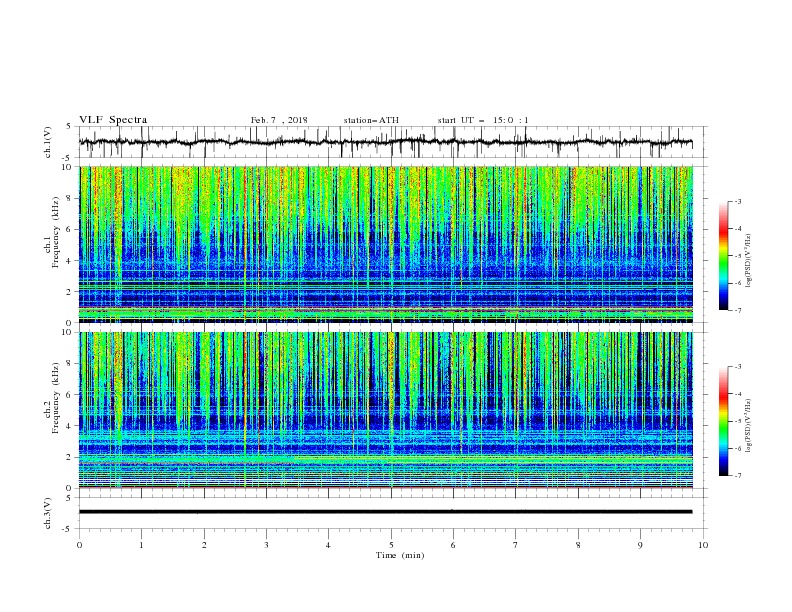The width and height of the screenshot is (792, 612).
Task: Click the '-7' label on ch.2 colorbar
Action: point(737,476)
